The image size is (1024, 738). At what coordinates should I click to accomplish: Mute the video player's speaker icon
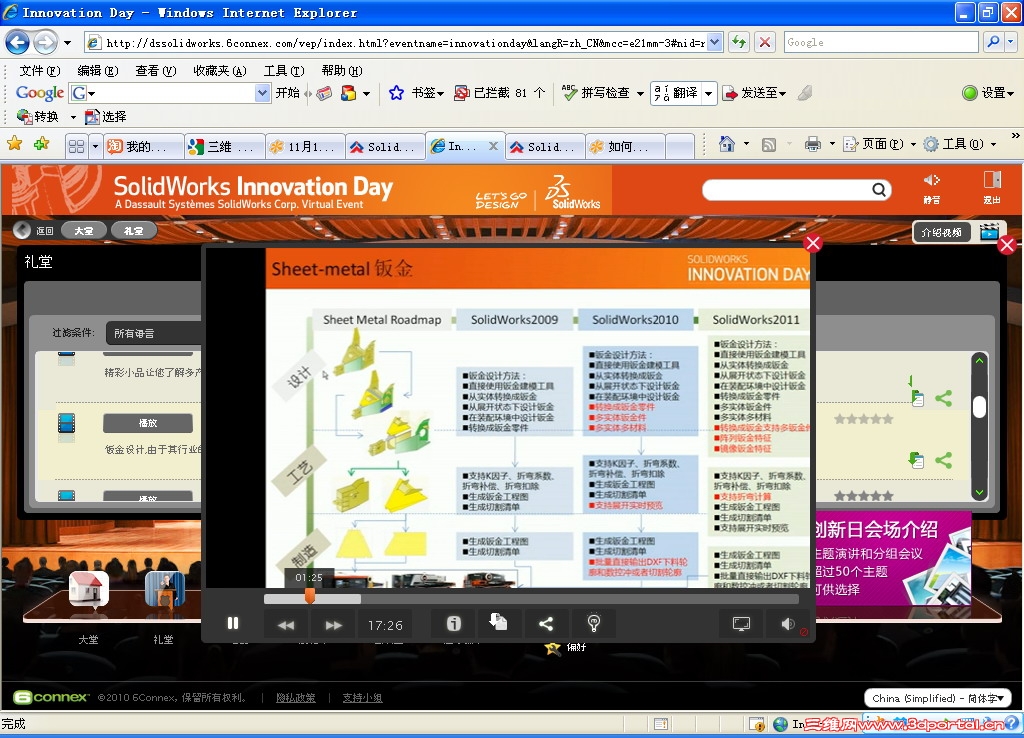(788, 624)
